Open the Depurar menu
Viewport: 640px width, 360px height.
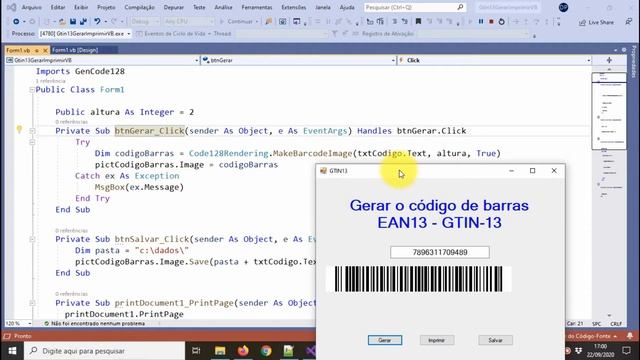tap(173, 7)
